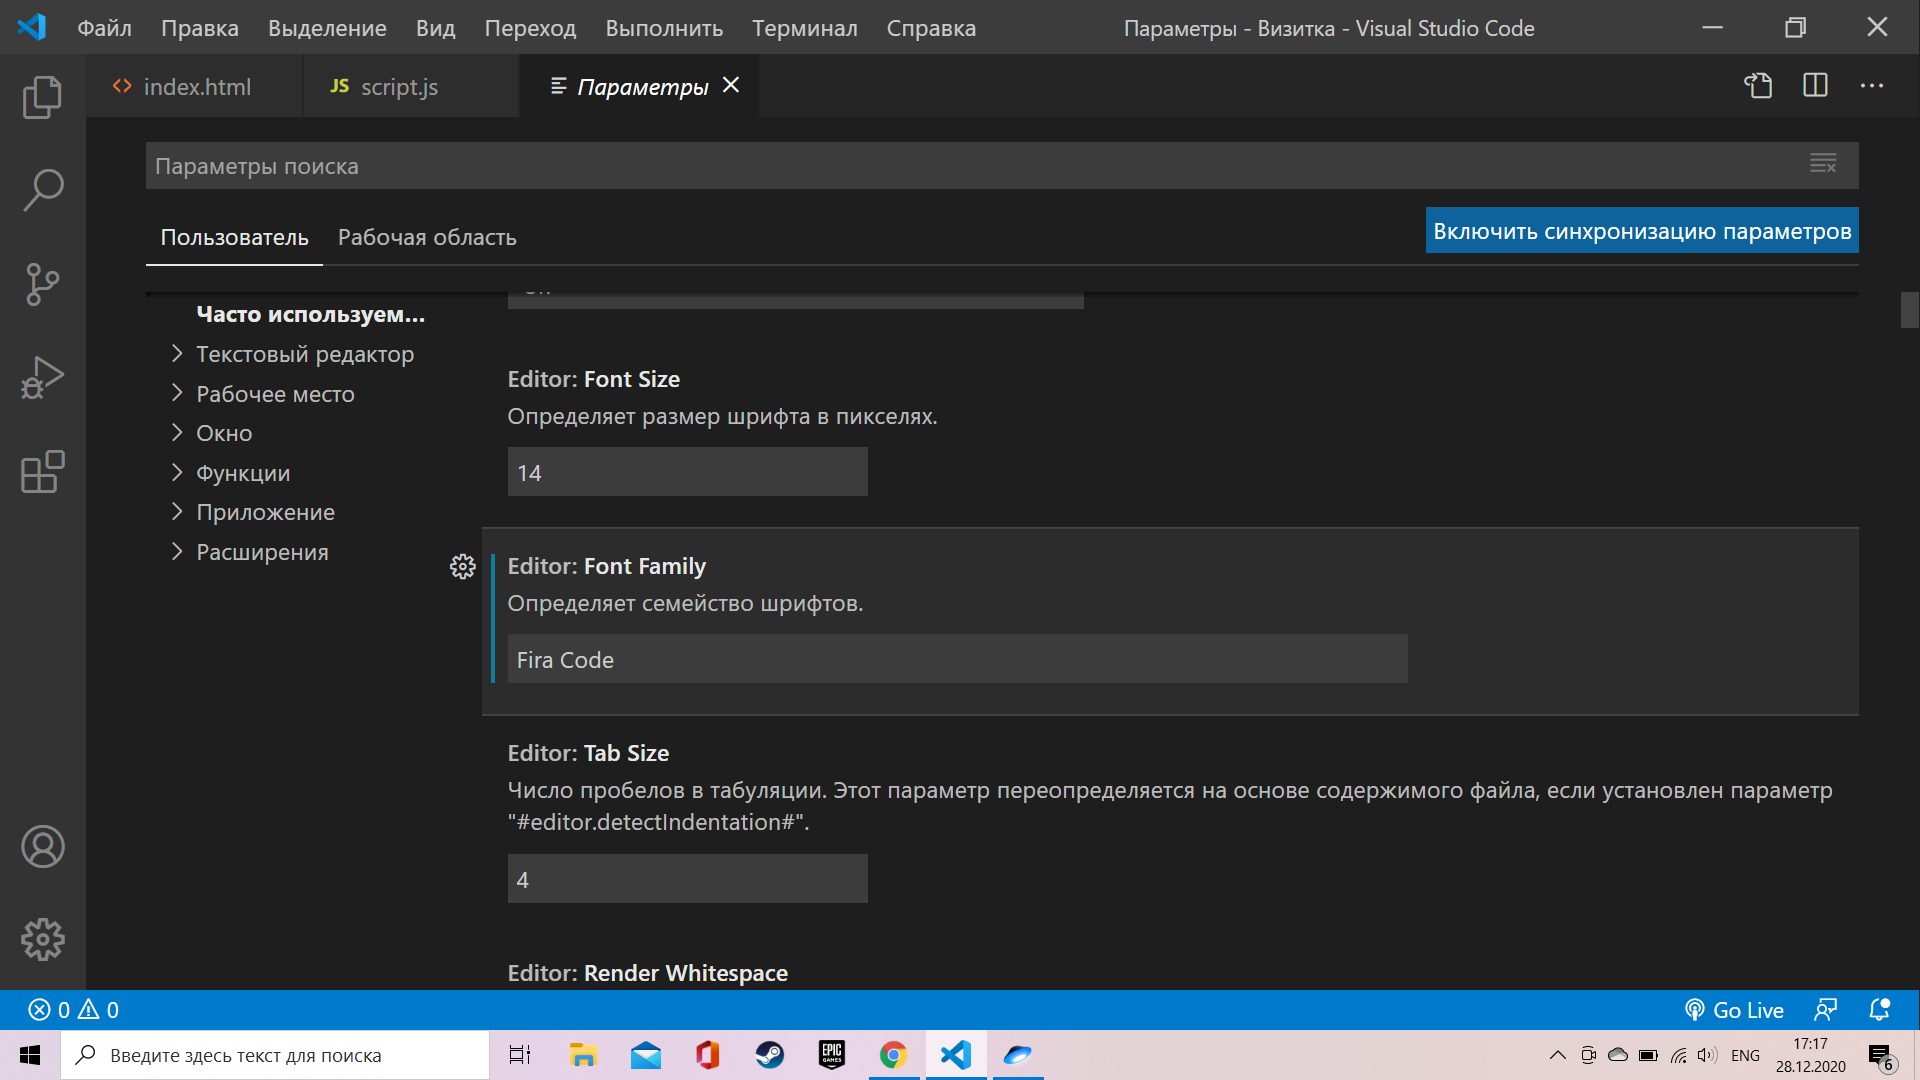Viewport: 1920px width, 1080px height.
Task: Click the VS Code logo in the title bar
Action: pos(32,27)
